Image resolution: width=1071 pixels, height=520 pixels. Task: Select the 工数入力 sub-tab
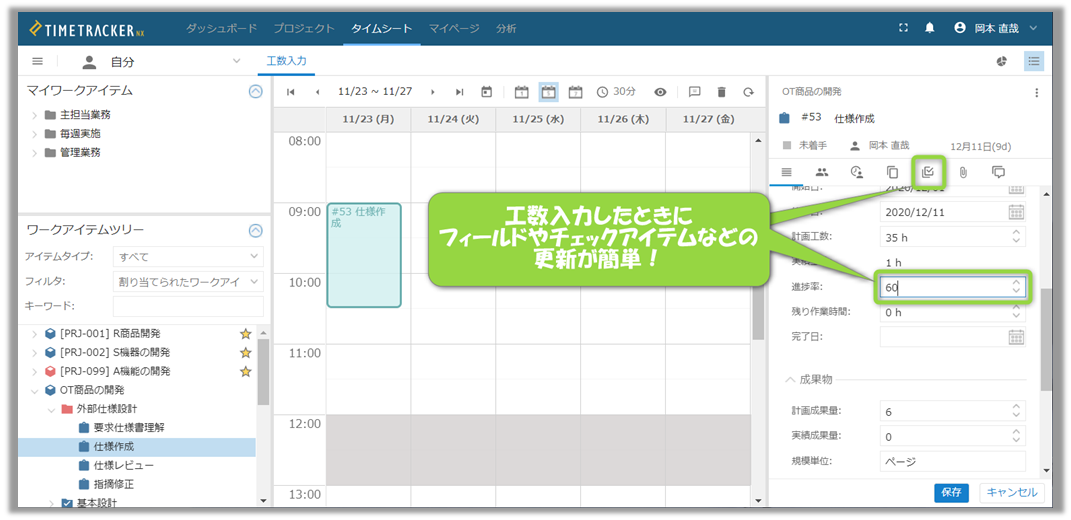point(286,61)
